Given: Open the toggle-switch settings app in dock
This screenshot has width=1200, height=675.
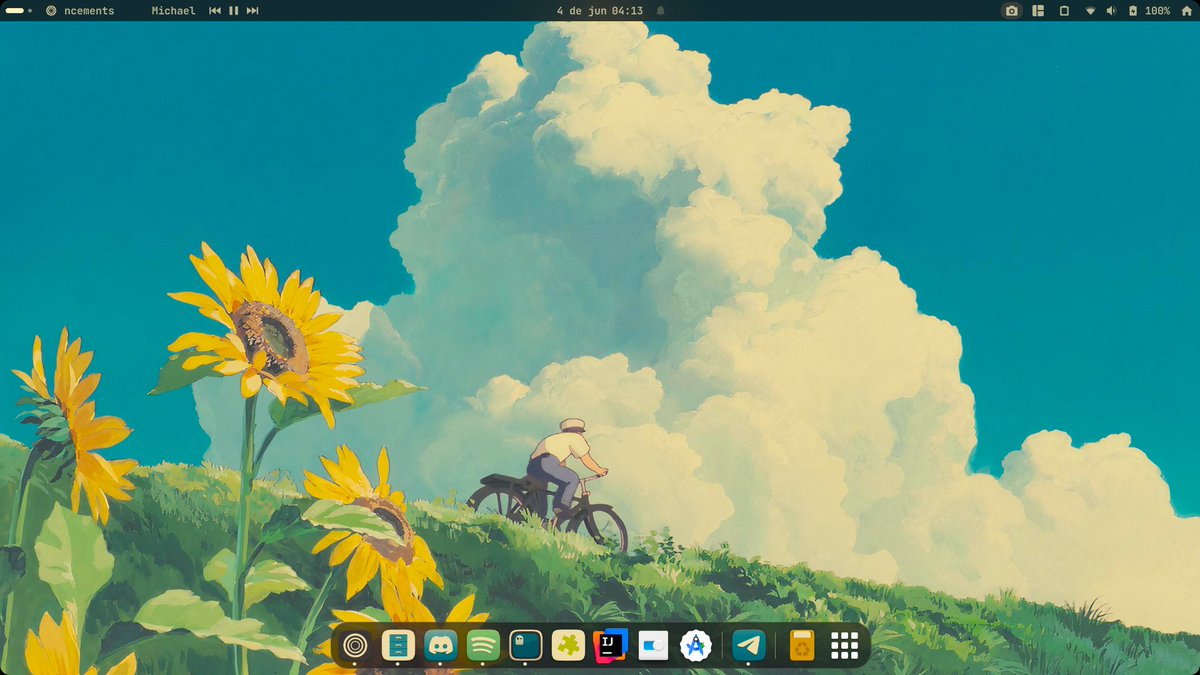Looking at the screenshot, I should 653,646.
